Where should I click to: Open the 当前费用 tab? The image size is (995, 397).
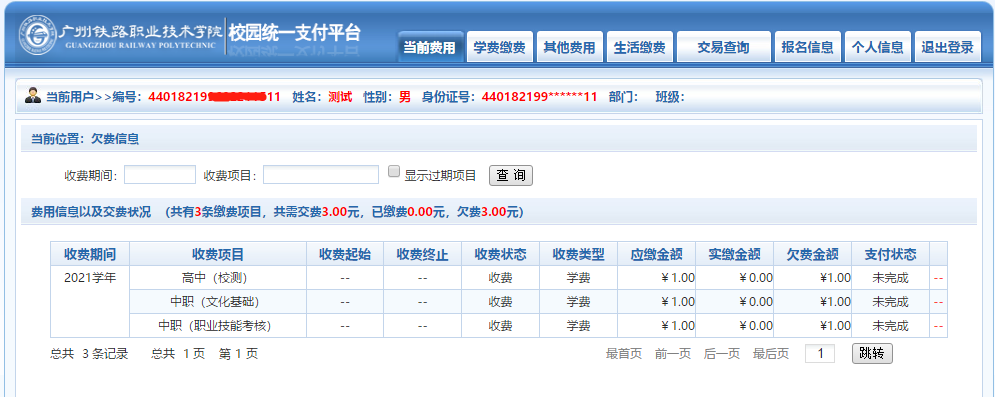[x=430, y=47]
